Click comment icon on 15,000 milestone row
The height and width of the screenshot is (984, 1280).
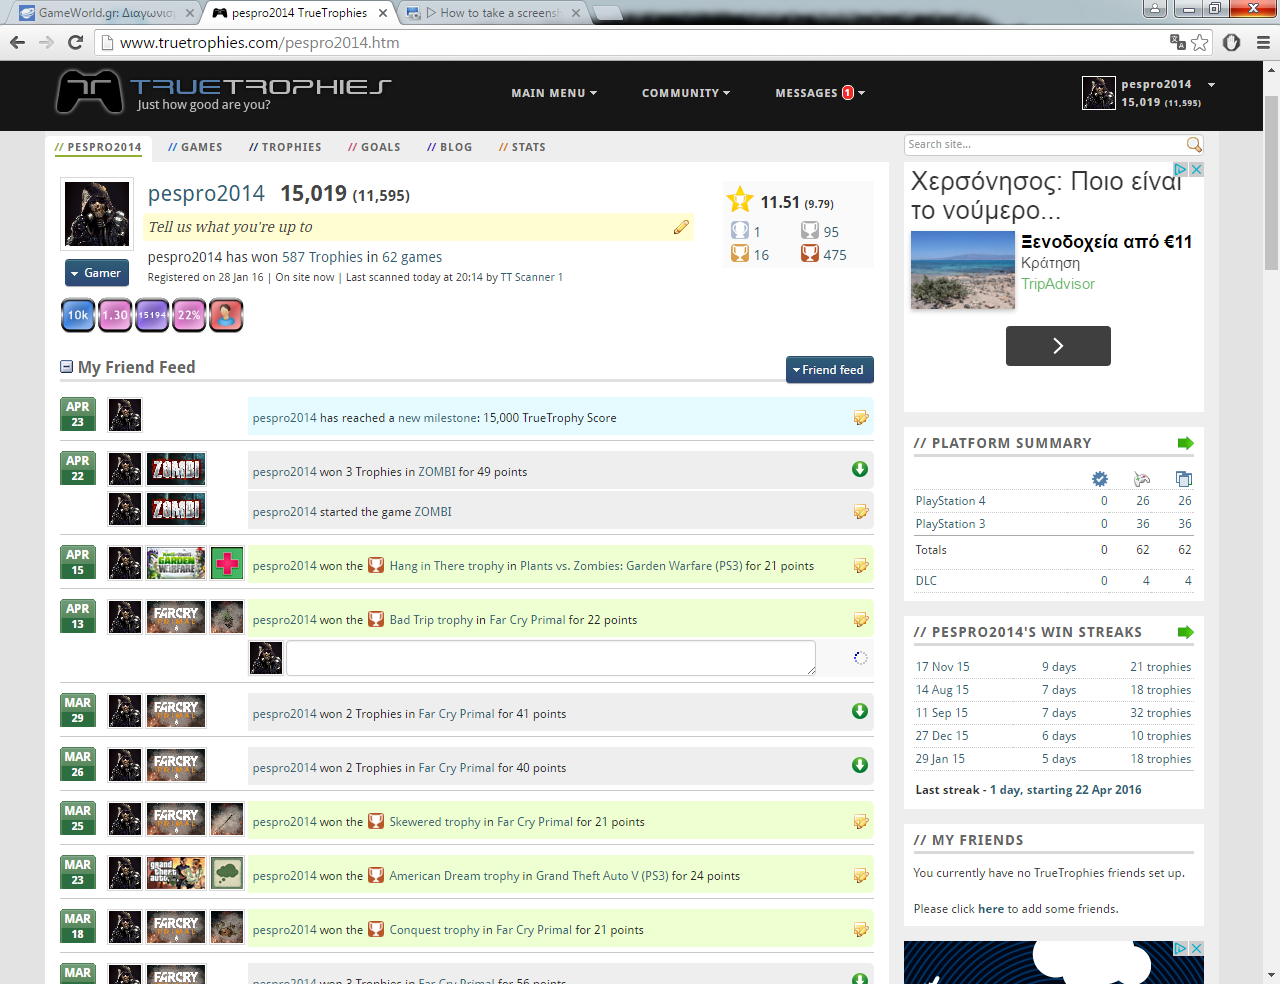[861, 417]
